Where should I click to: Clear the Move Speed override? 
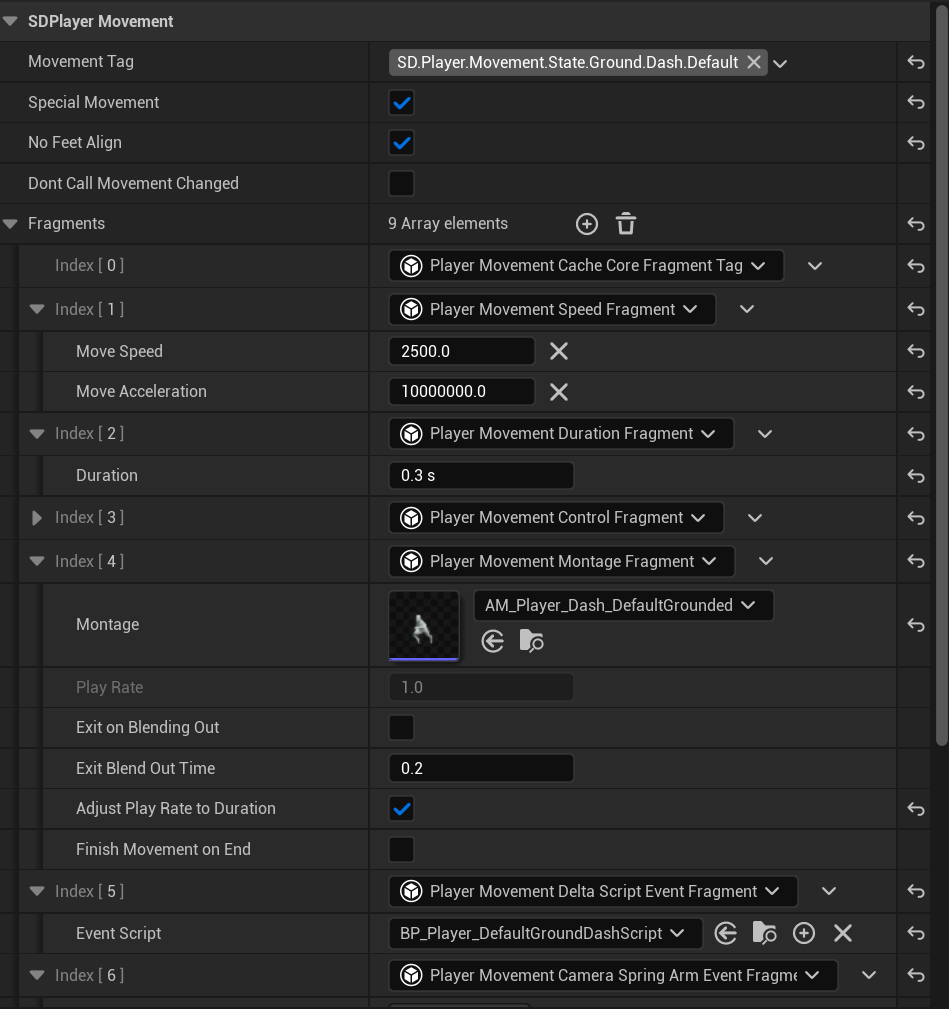(x=559, y=351)
